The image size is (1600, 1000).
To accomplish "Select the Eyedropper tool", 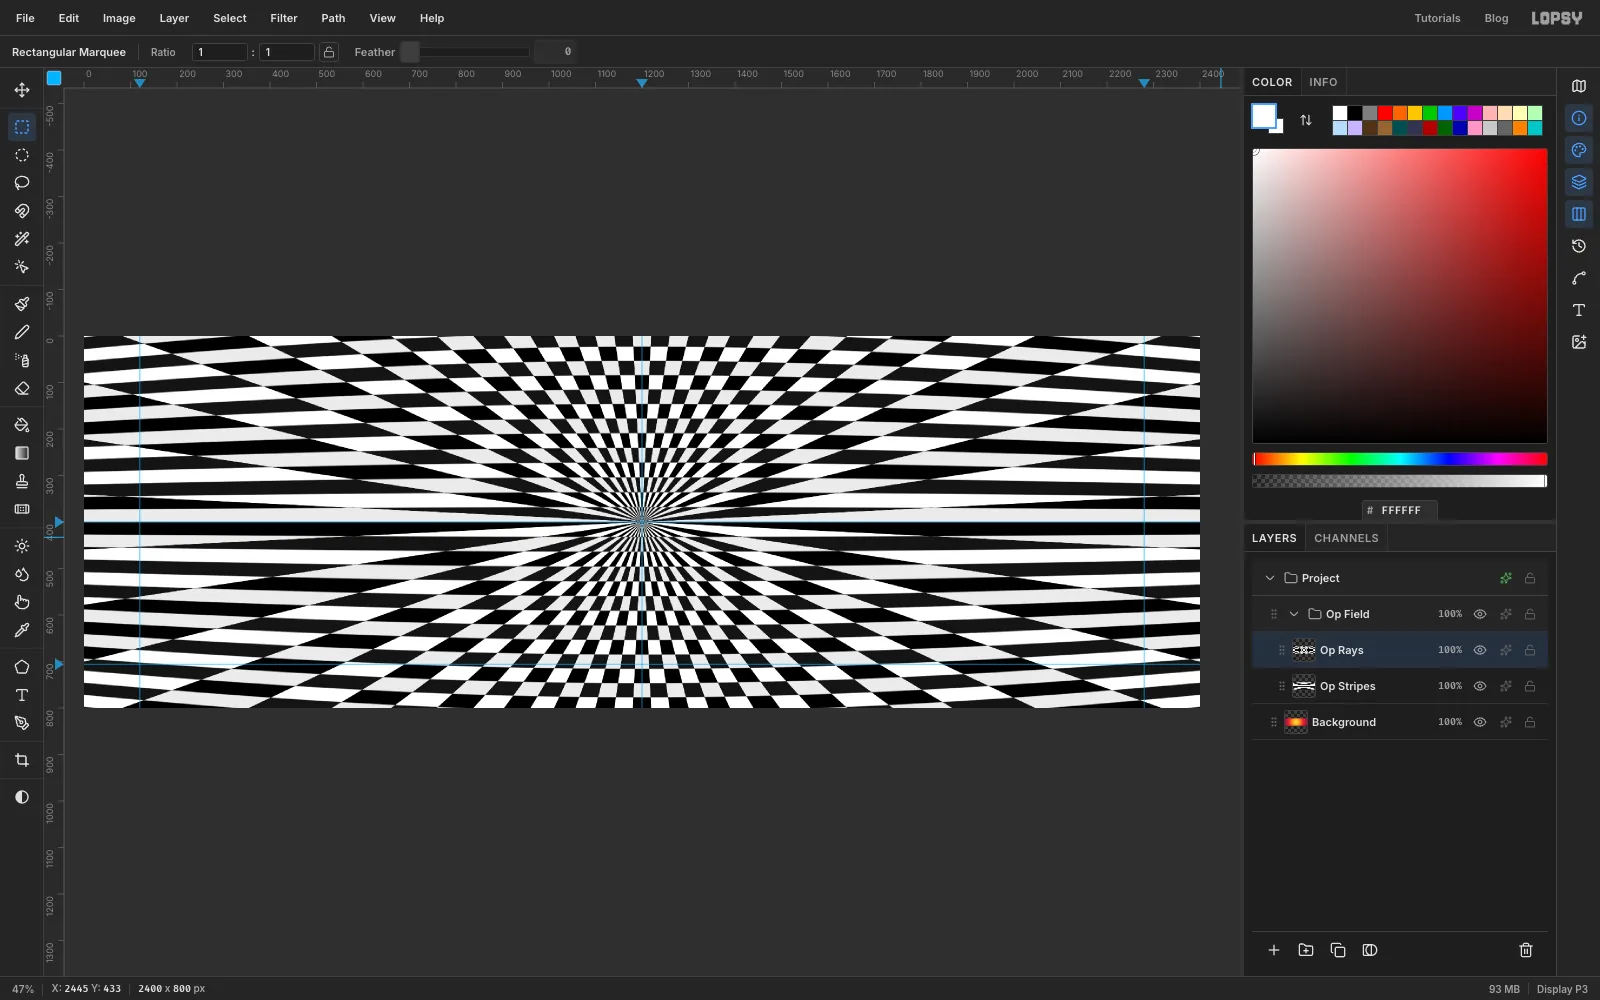I will click(22, 630).
